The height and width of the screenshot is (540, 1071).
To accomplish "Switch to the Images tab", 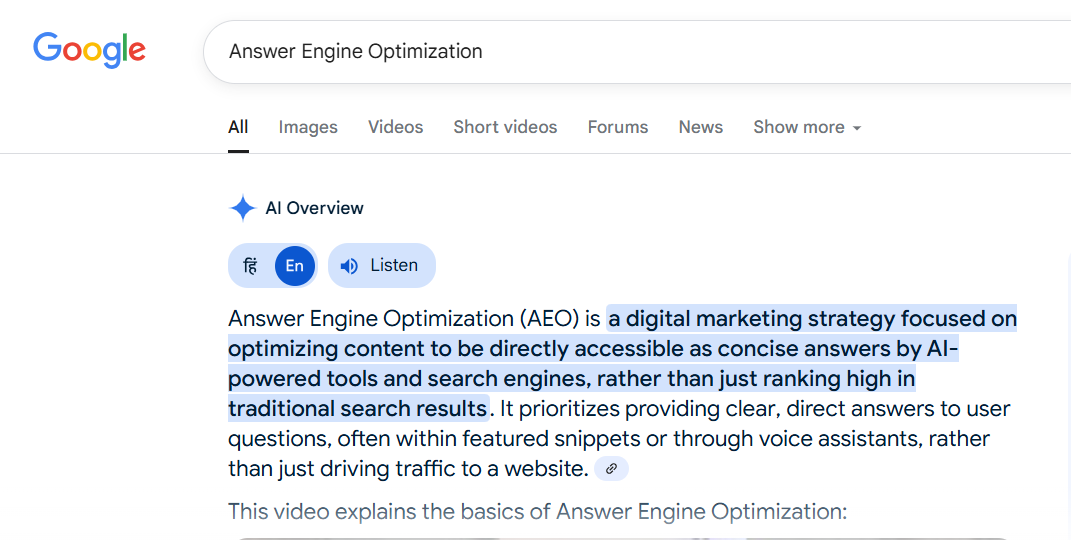I will click(x=308, y=127).
